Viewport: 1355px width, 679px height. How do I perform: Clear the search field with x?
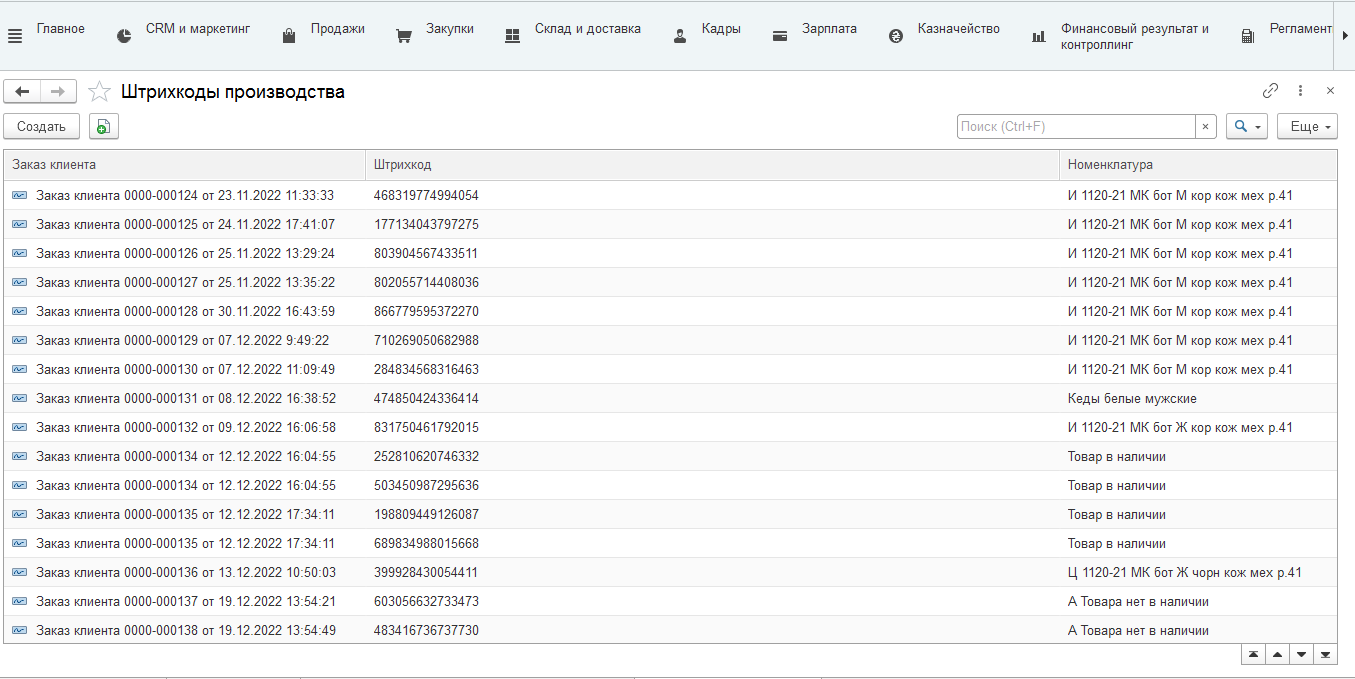point(1205,127)
